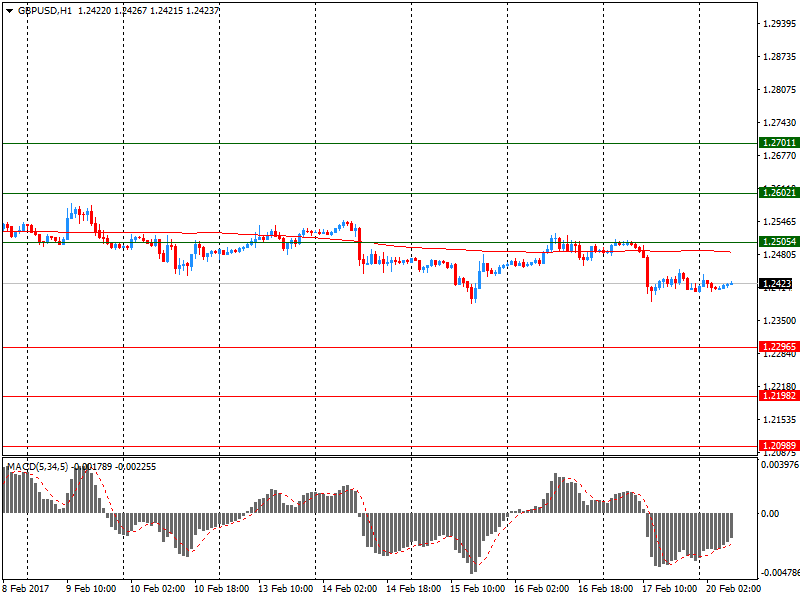Select price scale value 1.26770
800x600 pixels.
click(x=780, y=156)
